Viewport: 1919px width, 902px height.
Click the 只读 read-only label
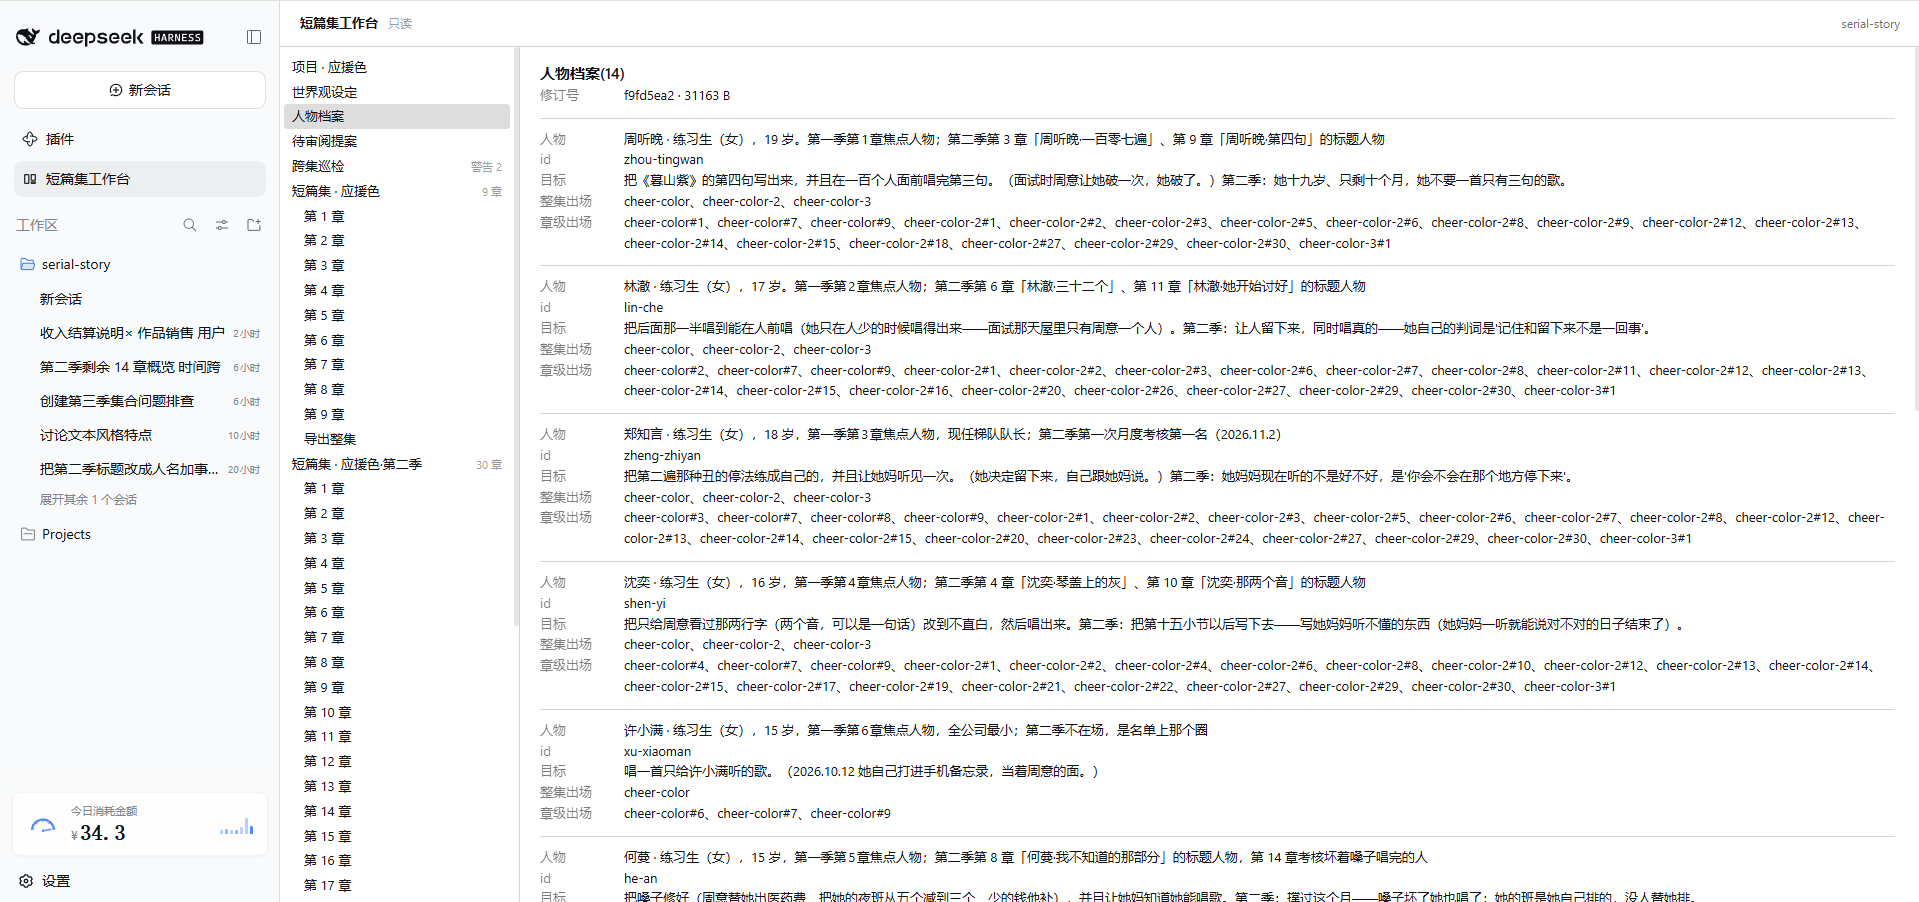(x=400, y=24)
